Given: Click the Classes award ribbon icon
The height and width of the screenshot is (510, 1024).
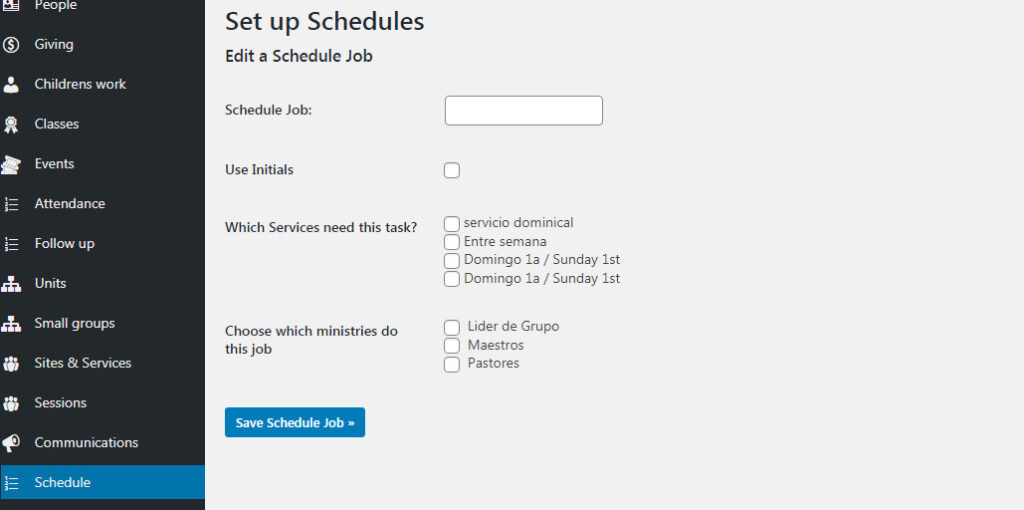Looking at the screenshot, I should click(x=11, y=124).
